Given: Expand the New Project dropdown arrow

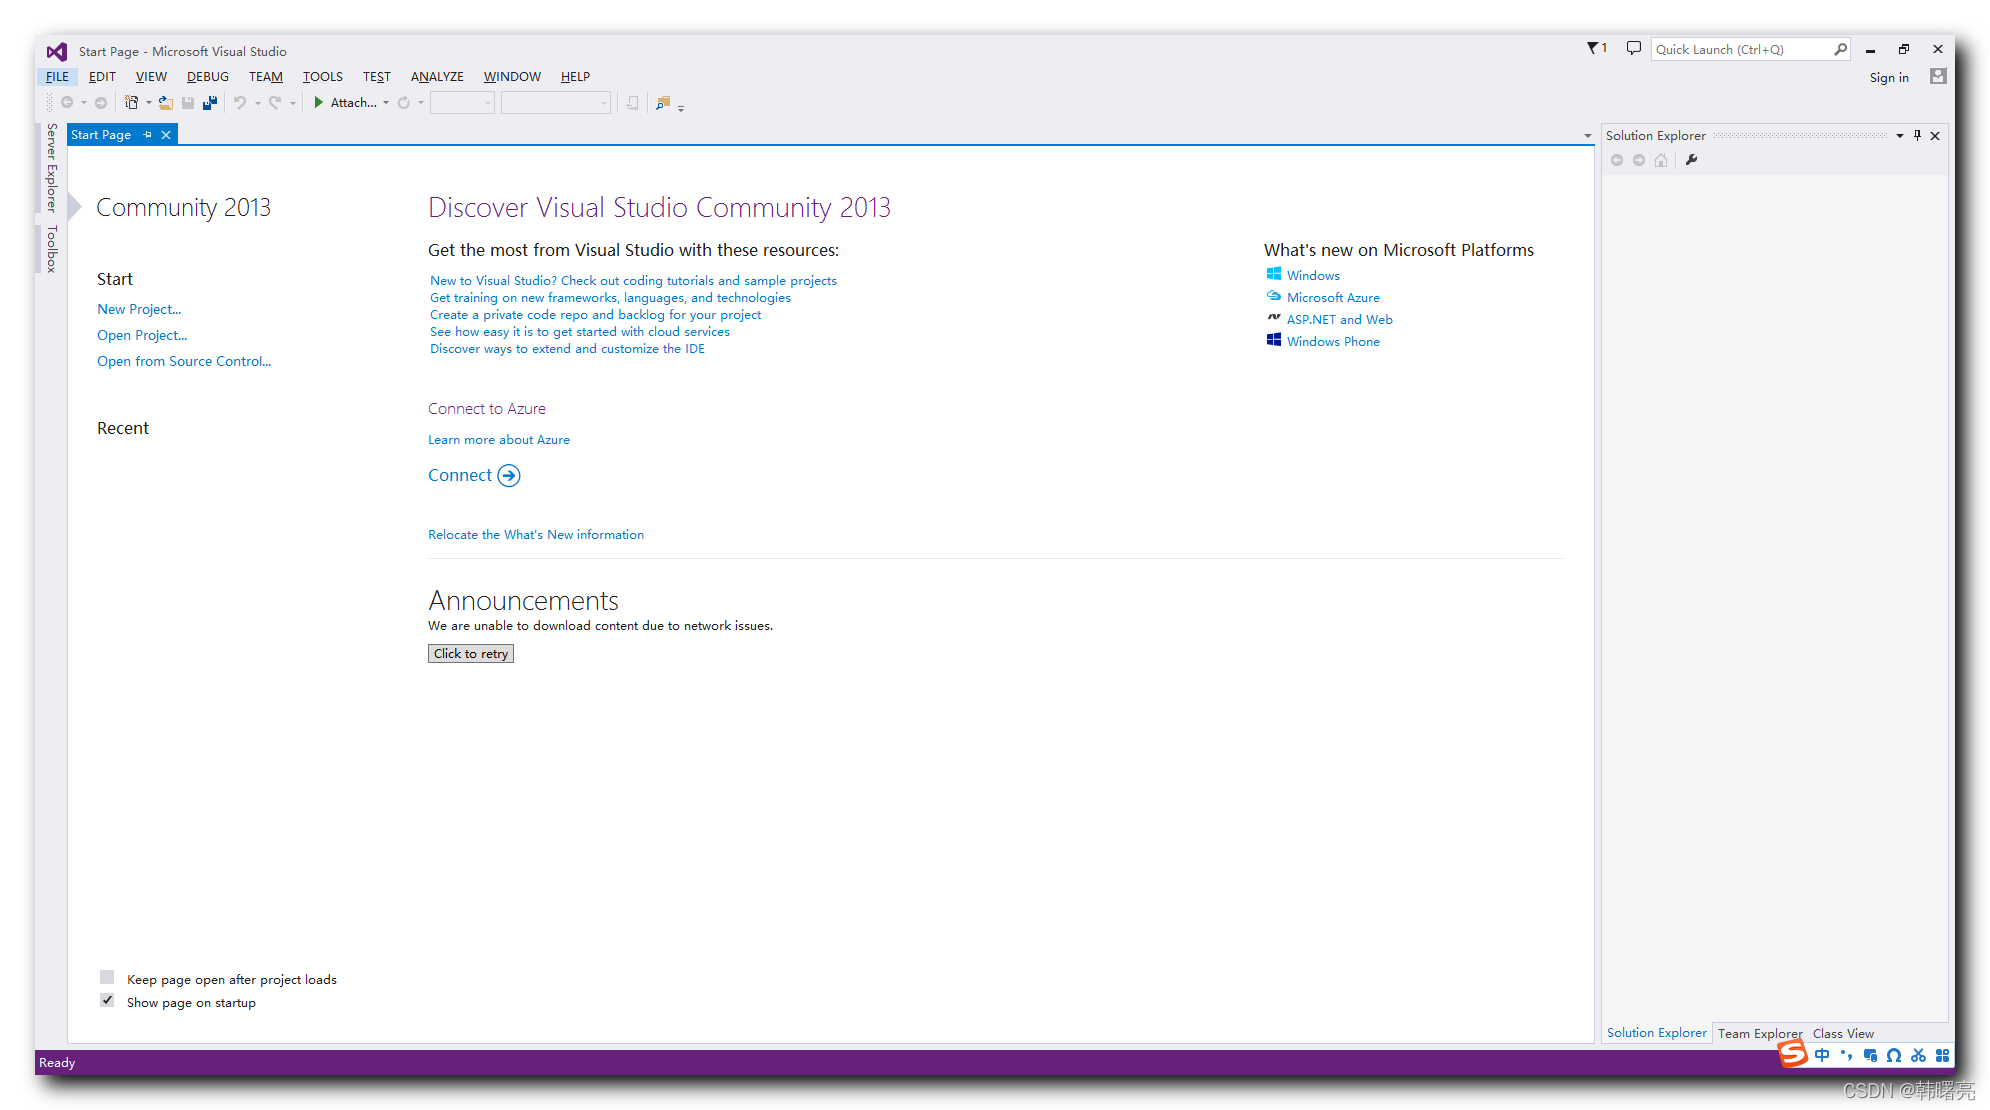Looking at the screenshot, I should (x=149, y=103).
